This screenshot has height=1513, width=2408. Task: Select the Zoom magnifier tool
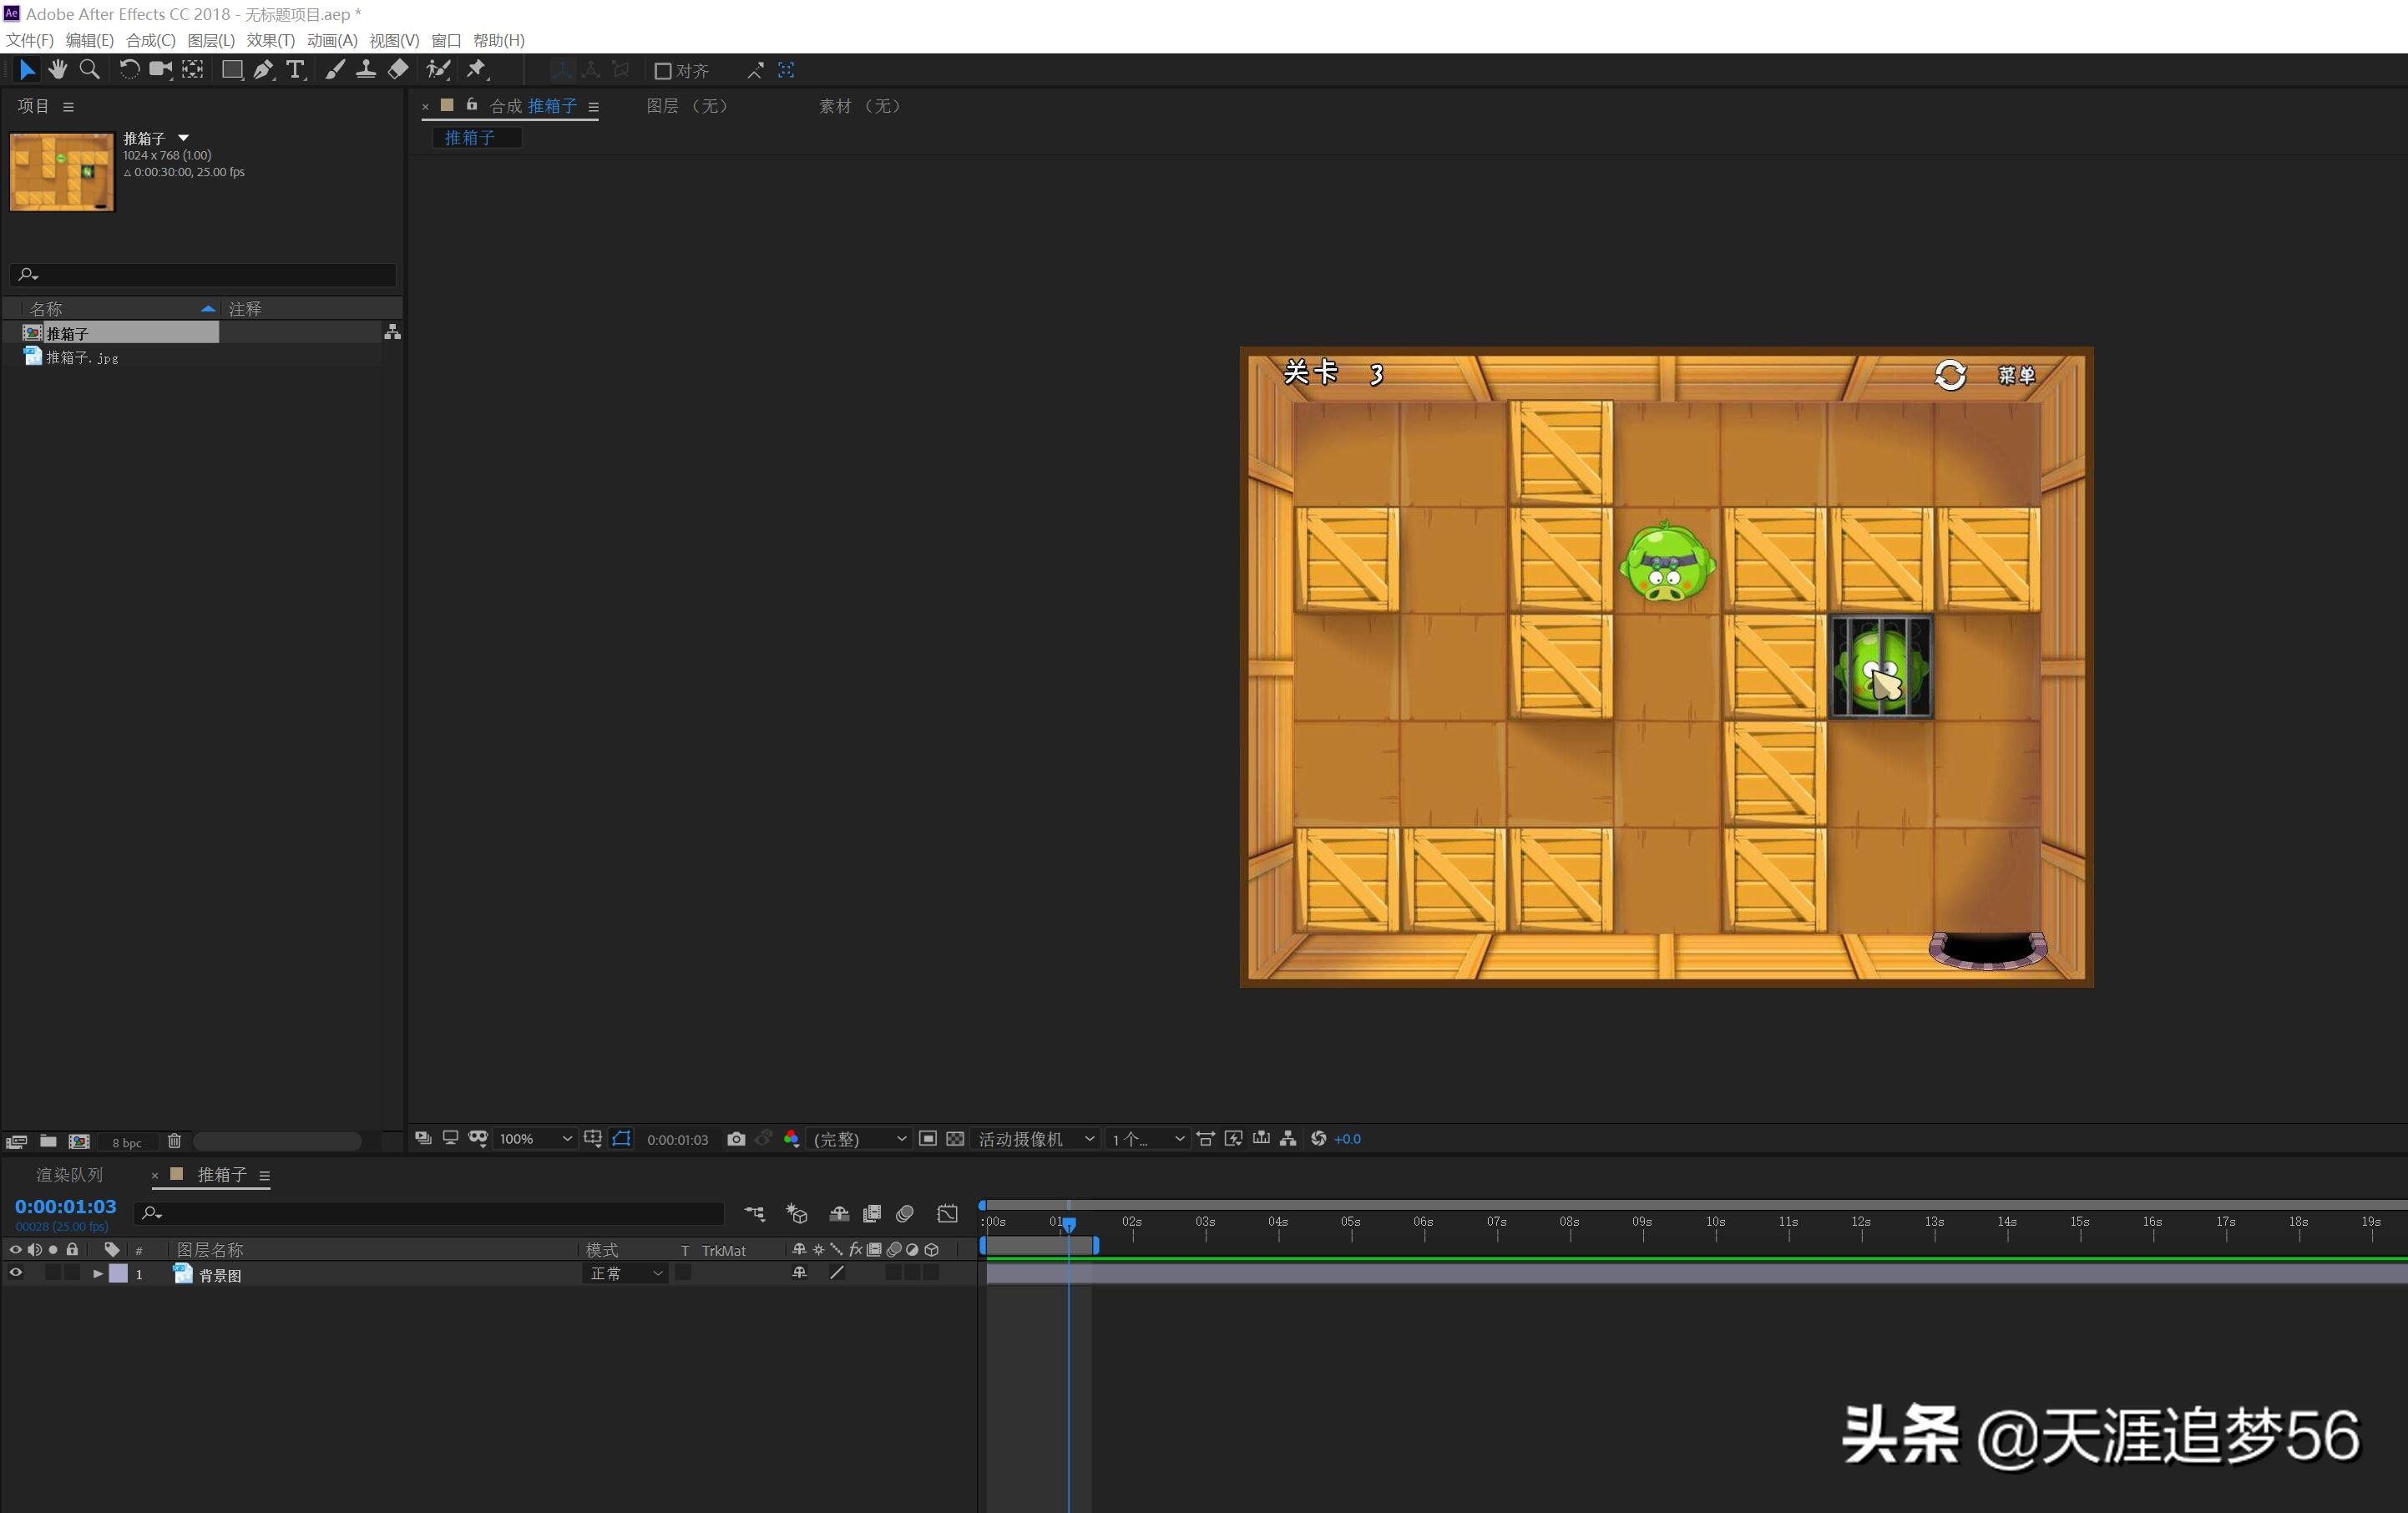(89, 69)
